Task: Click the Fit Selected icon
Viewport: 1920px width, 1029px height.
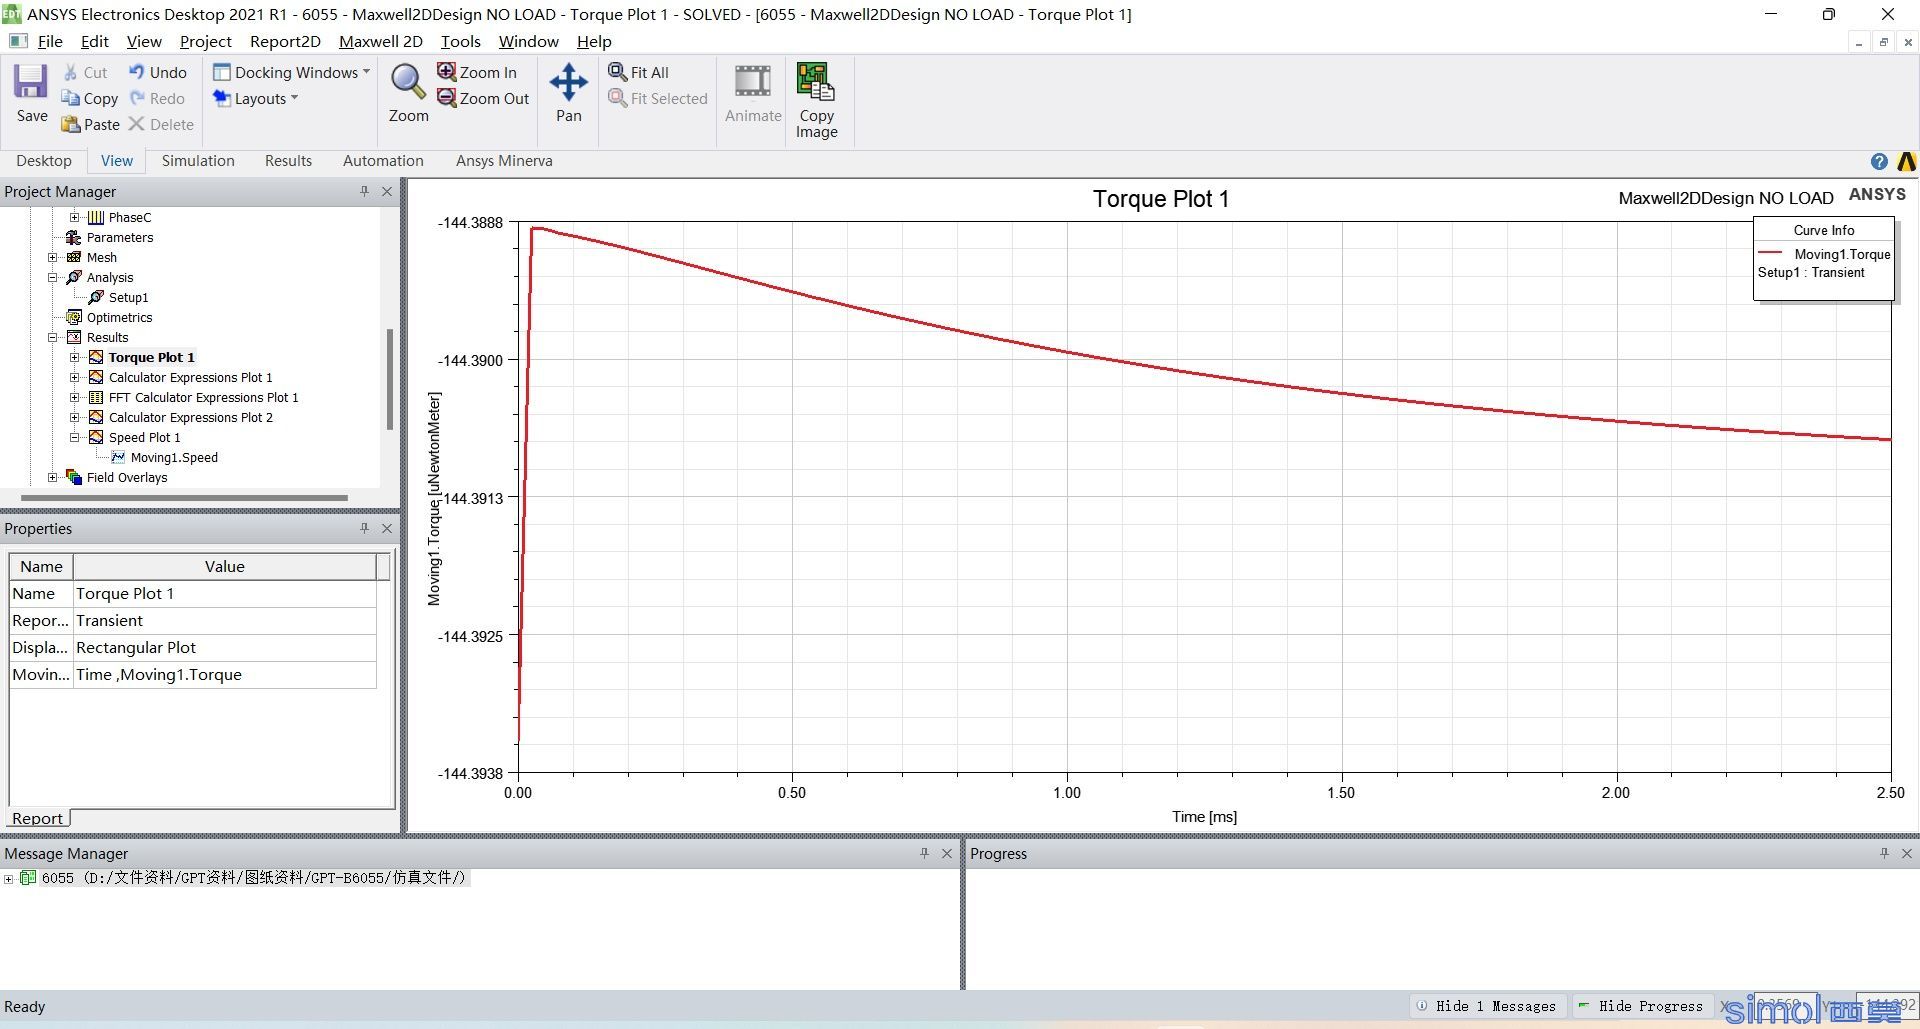Action: click(x=617, y=98)
